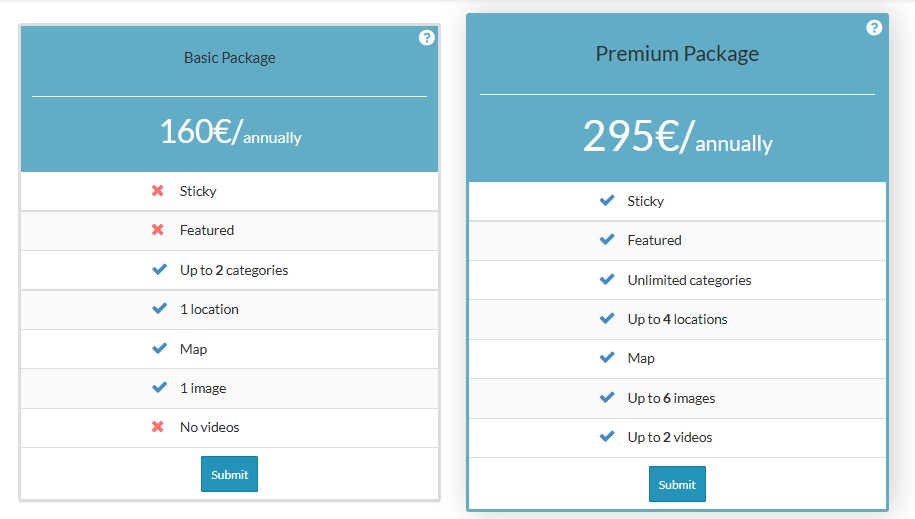Click the checkmark beside 1 image
The image size is (915, 519).
[x=158, y=388]
